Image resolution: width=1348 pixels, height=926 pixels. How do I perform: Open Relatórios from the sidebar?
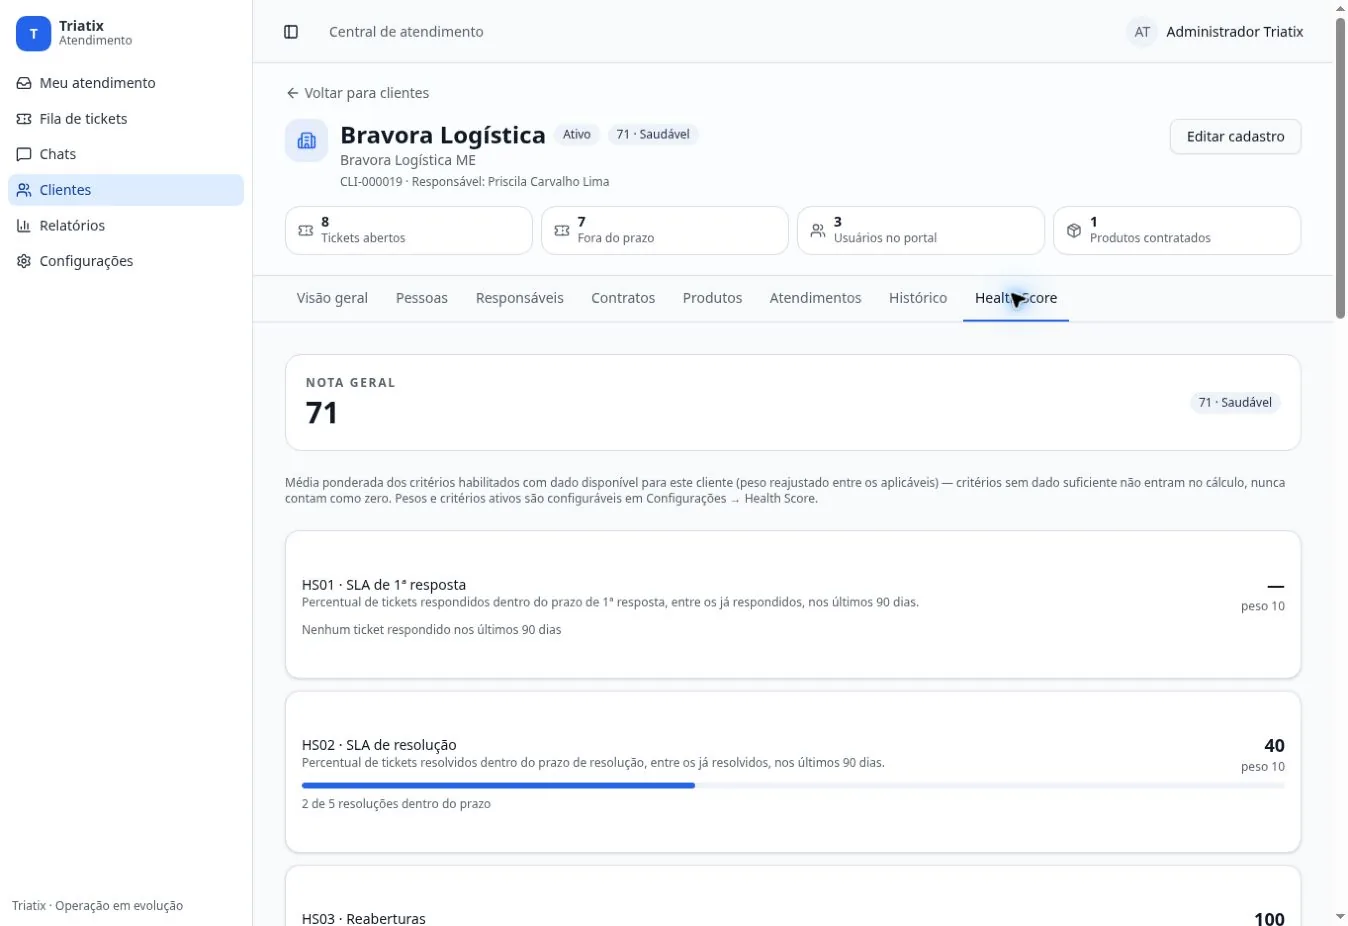coord(126,226)
